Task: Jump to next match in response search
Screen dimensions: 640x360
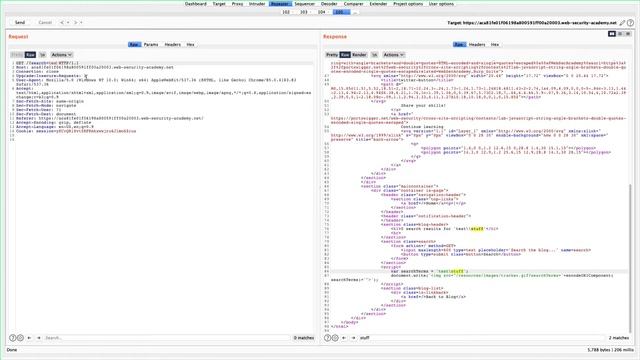Action: (353, 338)
